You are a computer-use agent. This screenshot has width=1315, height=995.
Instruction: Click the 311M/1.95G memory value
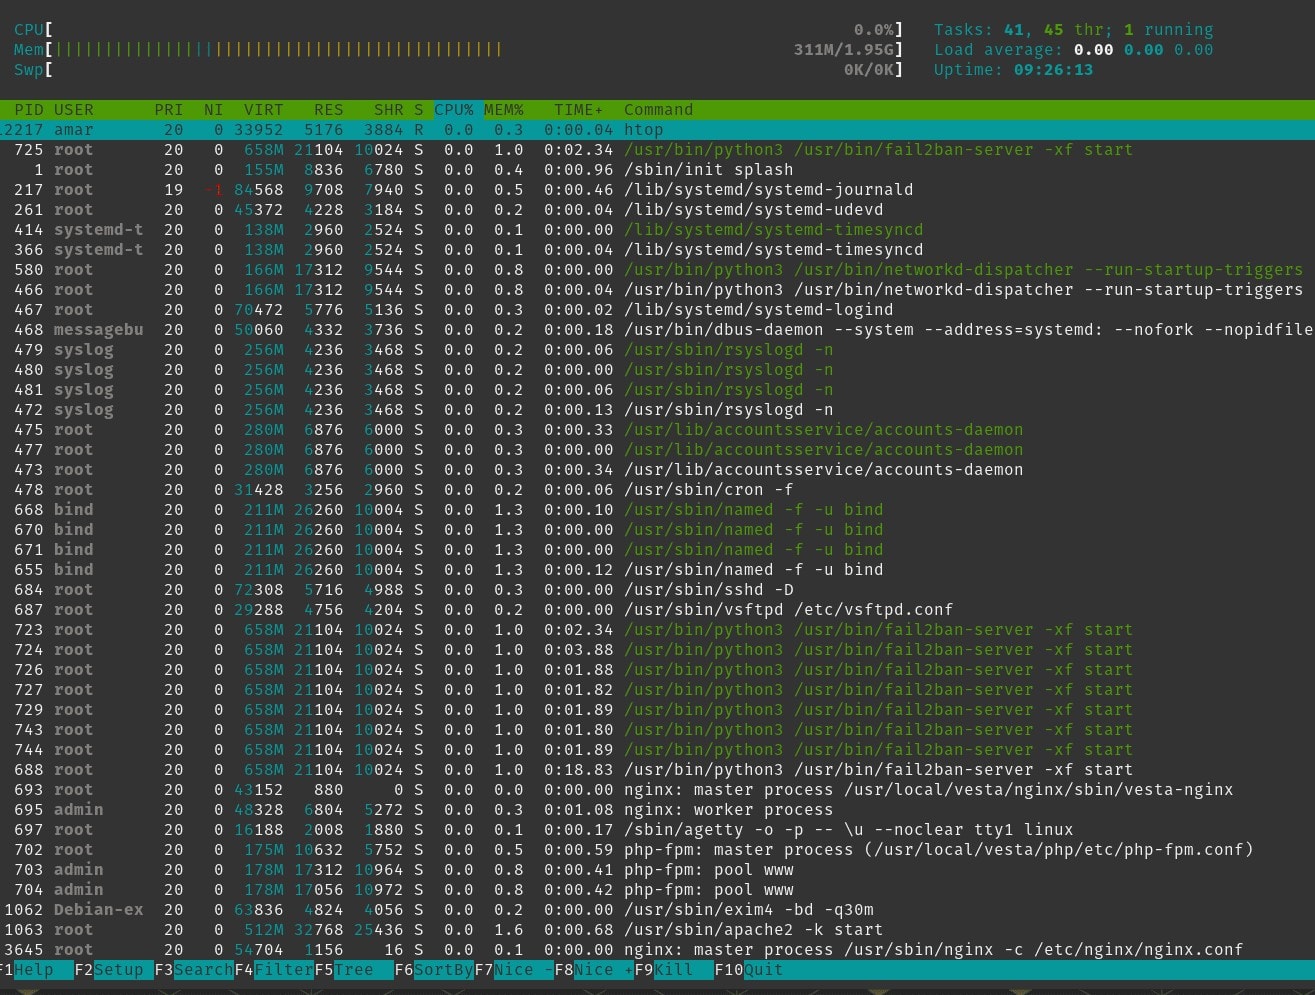coord(843,50)
